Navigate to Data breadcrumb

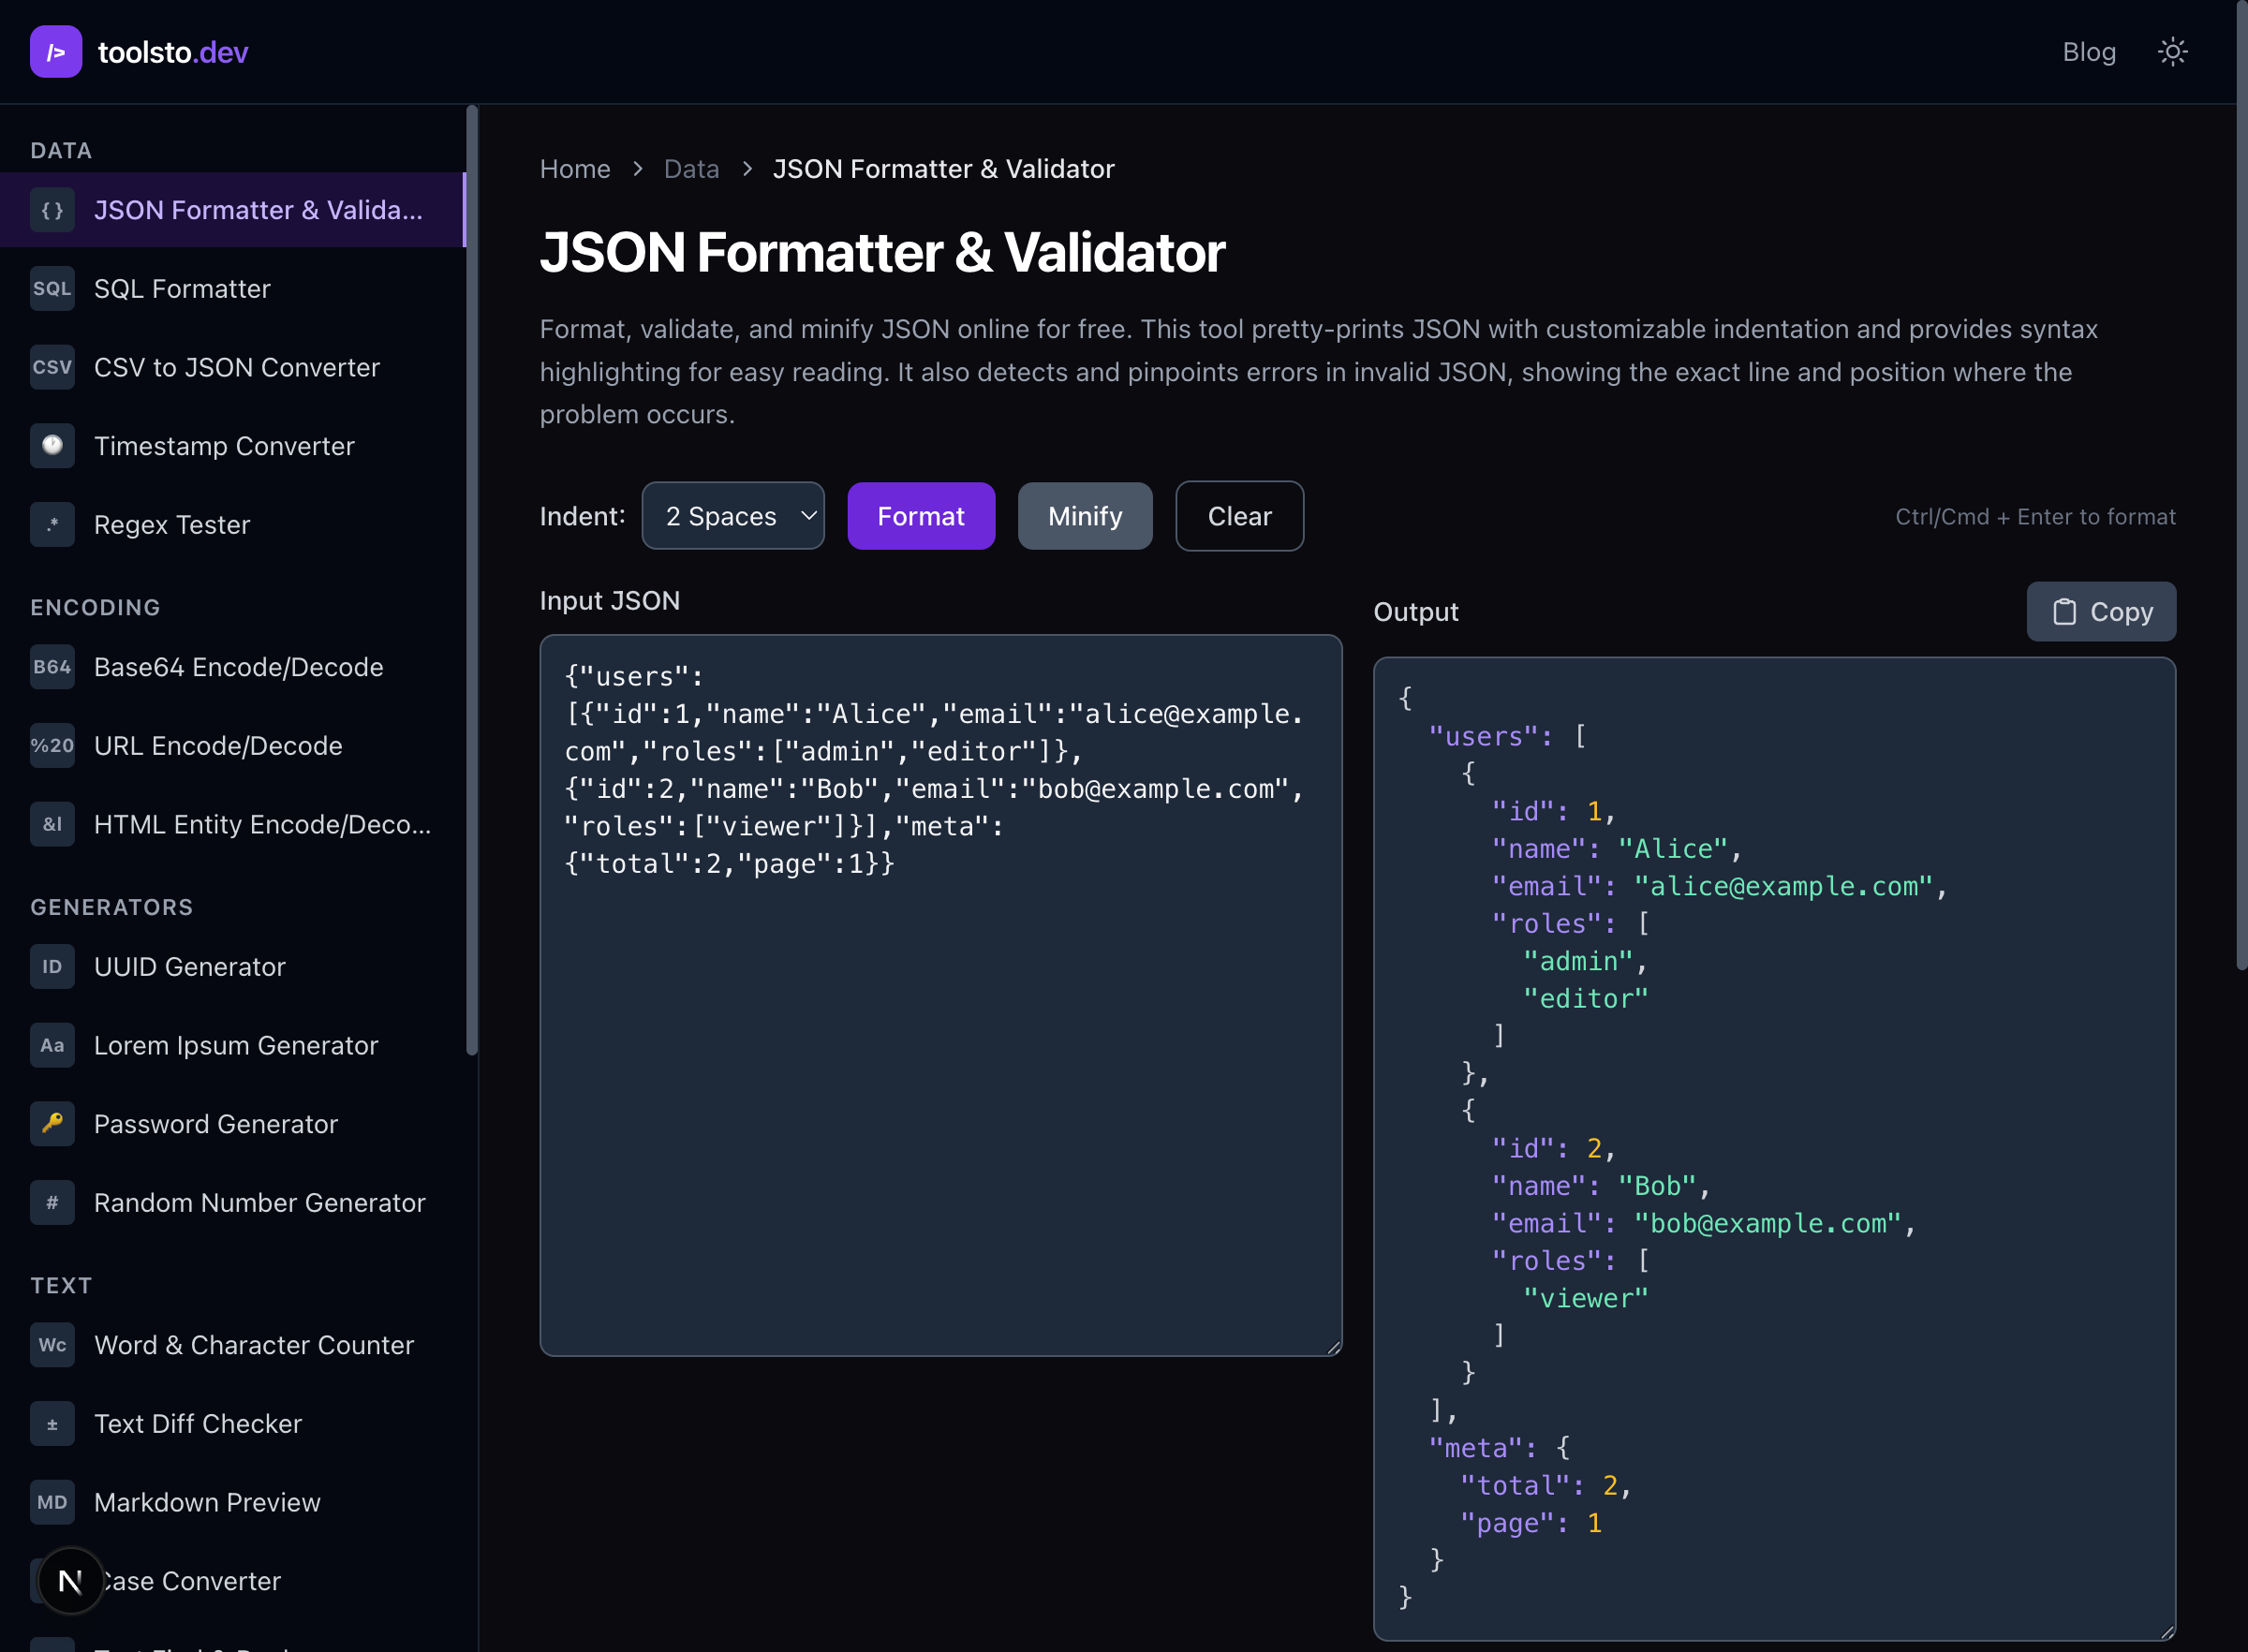[x=691, y=168]
